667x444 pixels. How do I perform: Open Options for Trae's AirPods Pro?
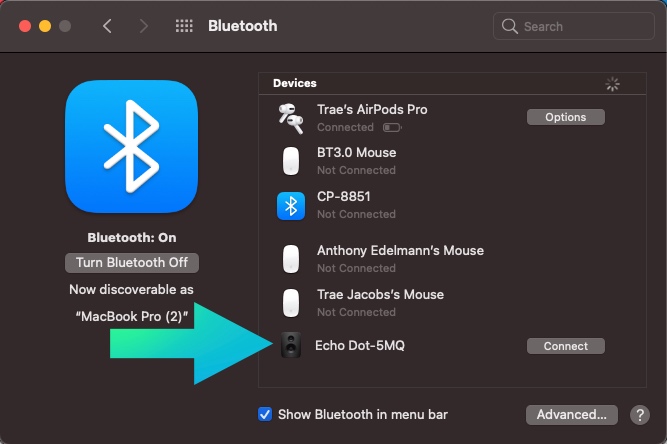565,117
